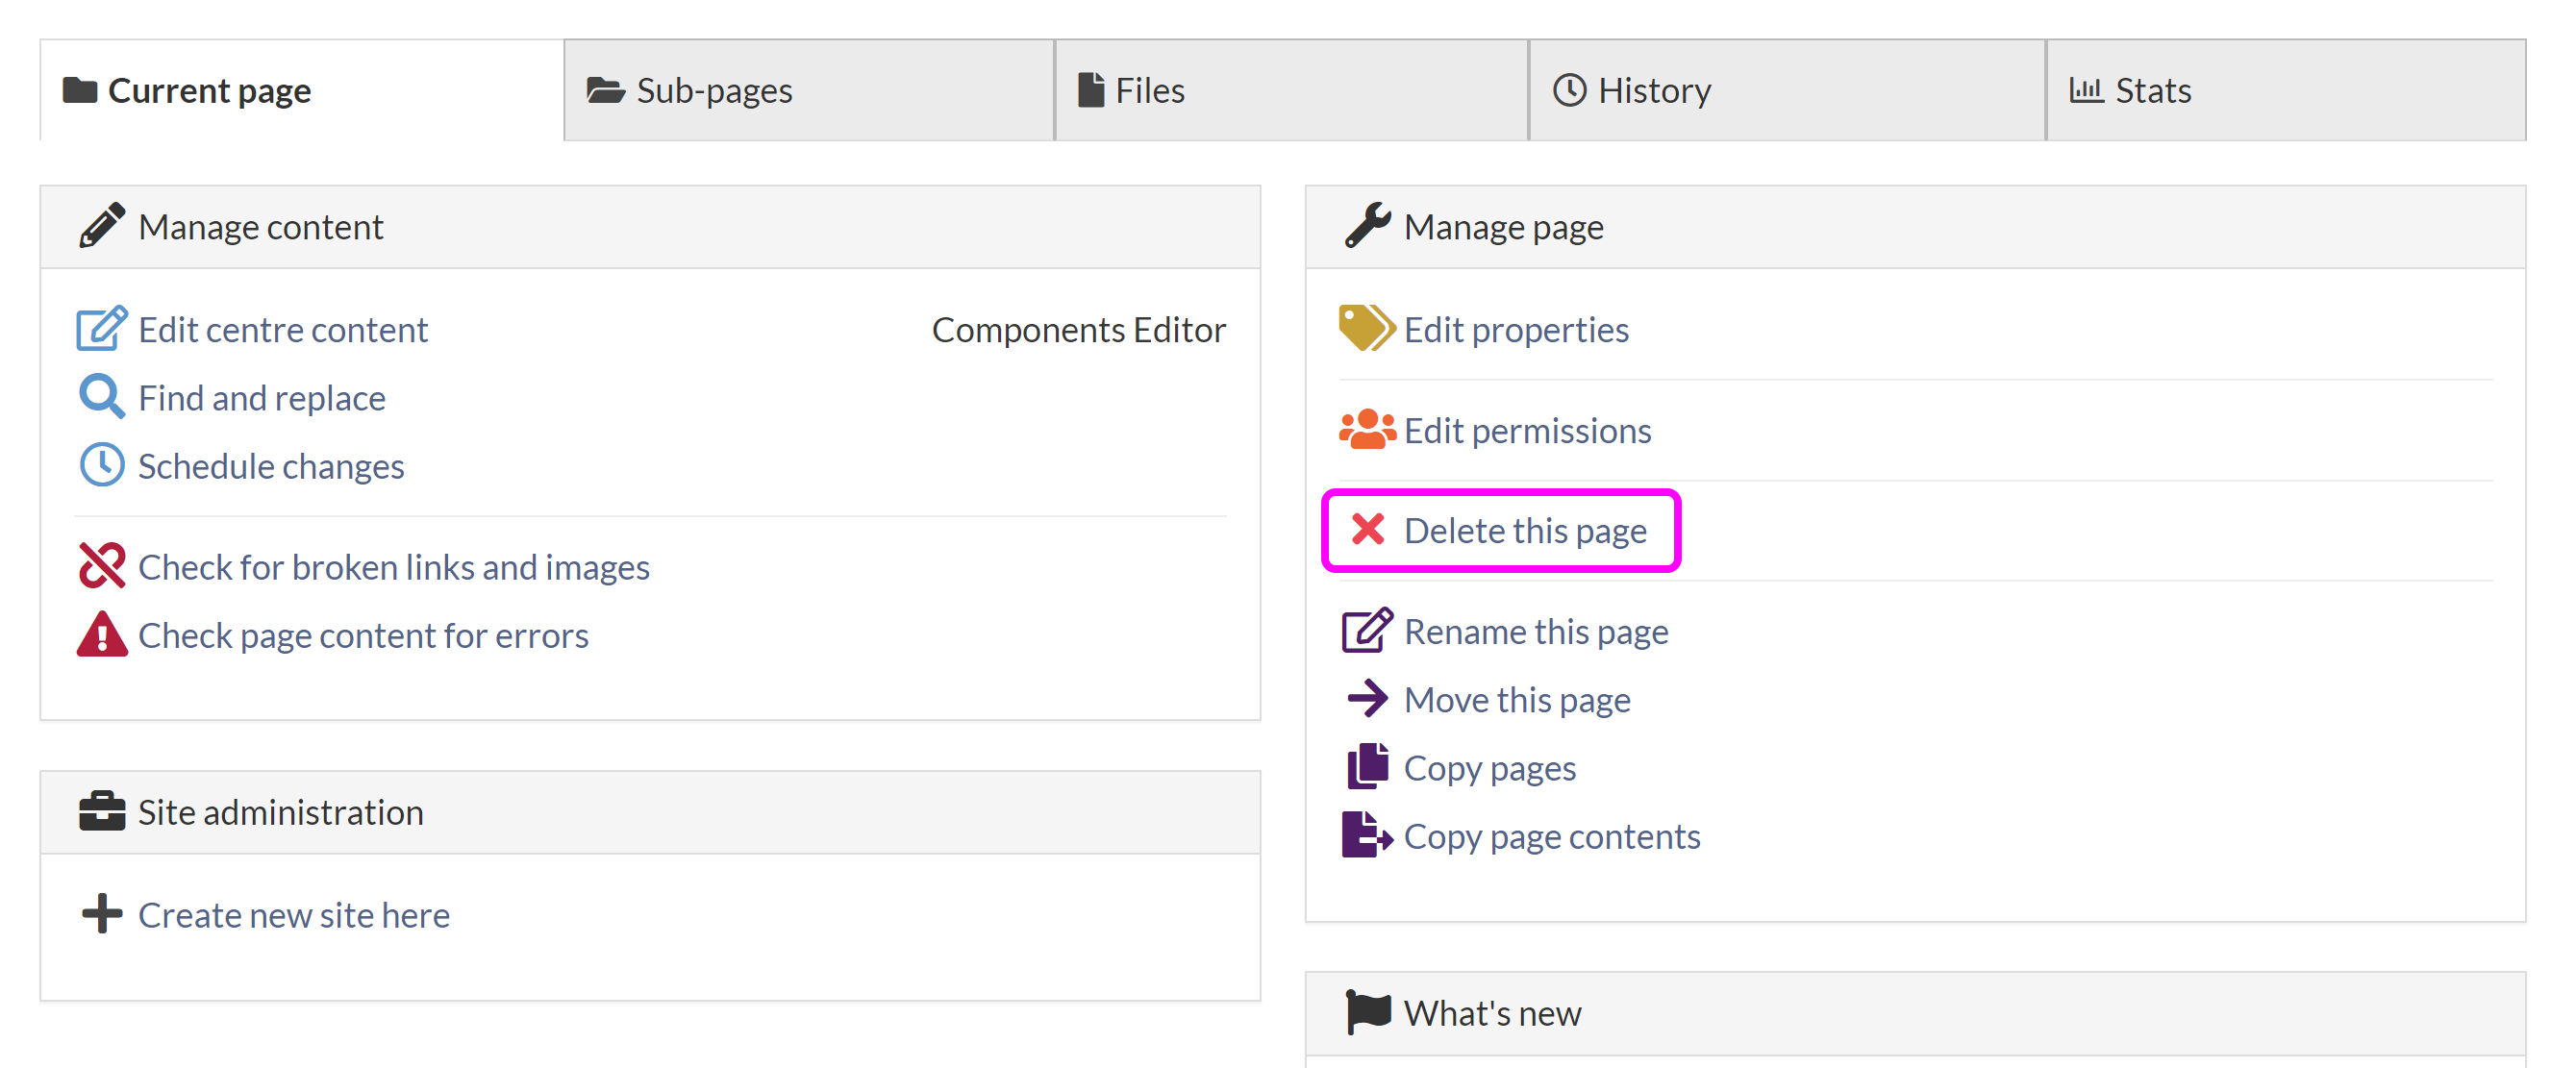
Task: Click the plus icon for new site
Action: [x=101, y=913]
